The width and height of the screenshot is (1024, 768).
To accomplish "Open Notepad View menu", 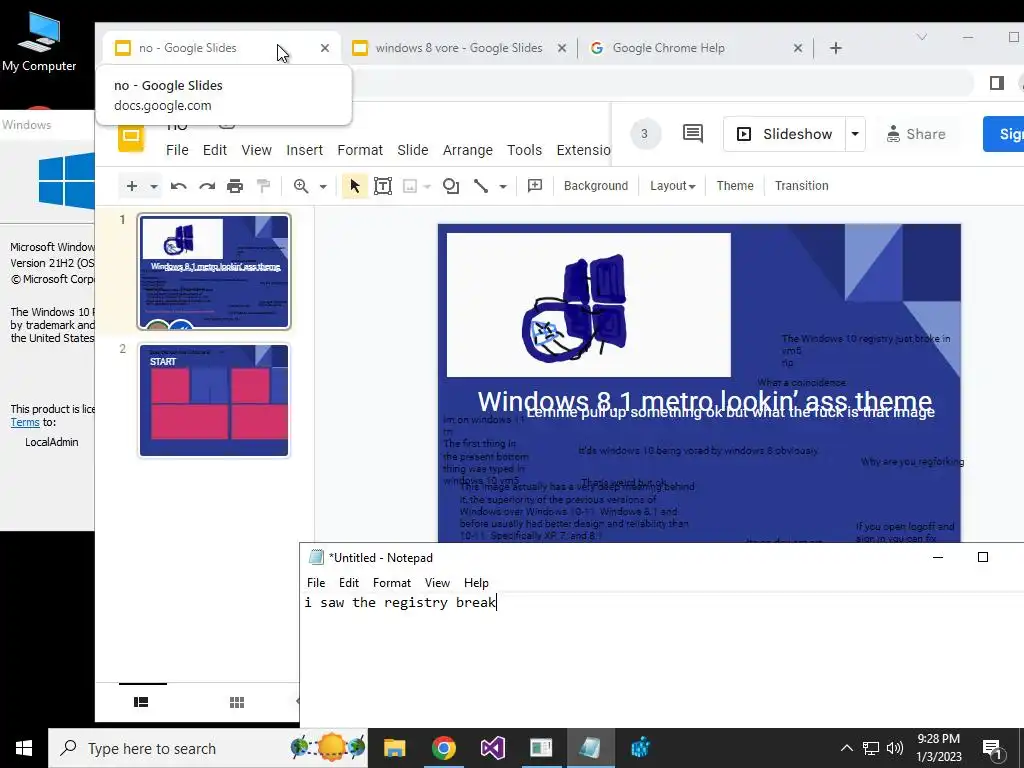I will tap(437, 583).
